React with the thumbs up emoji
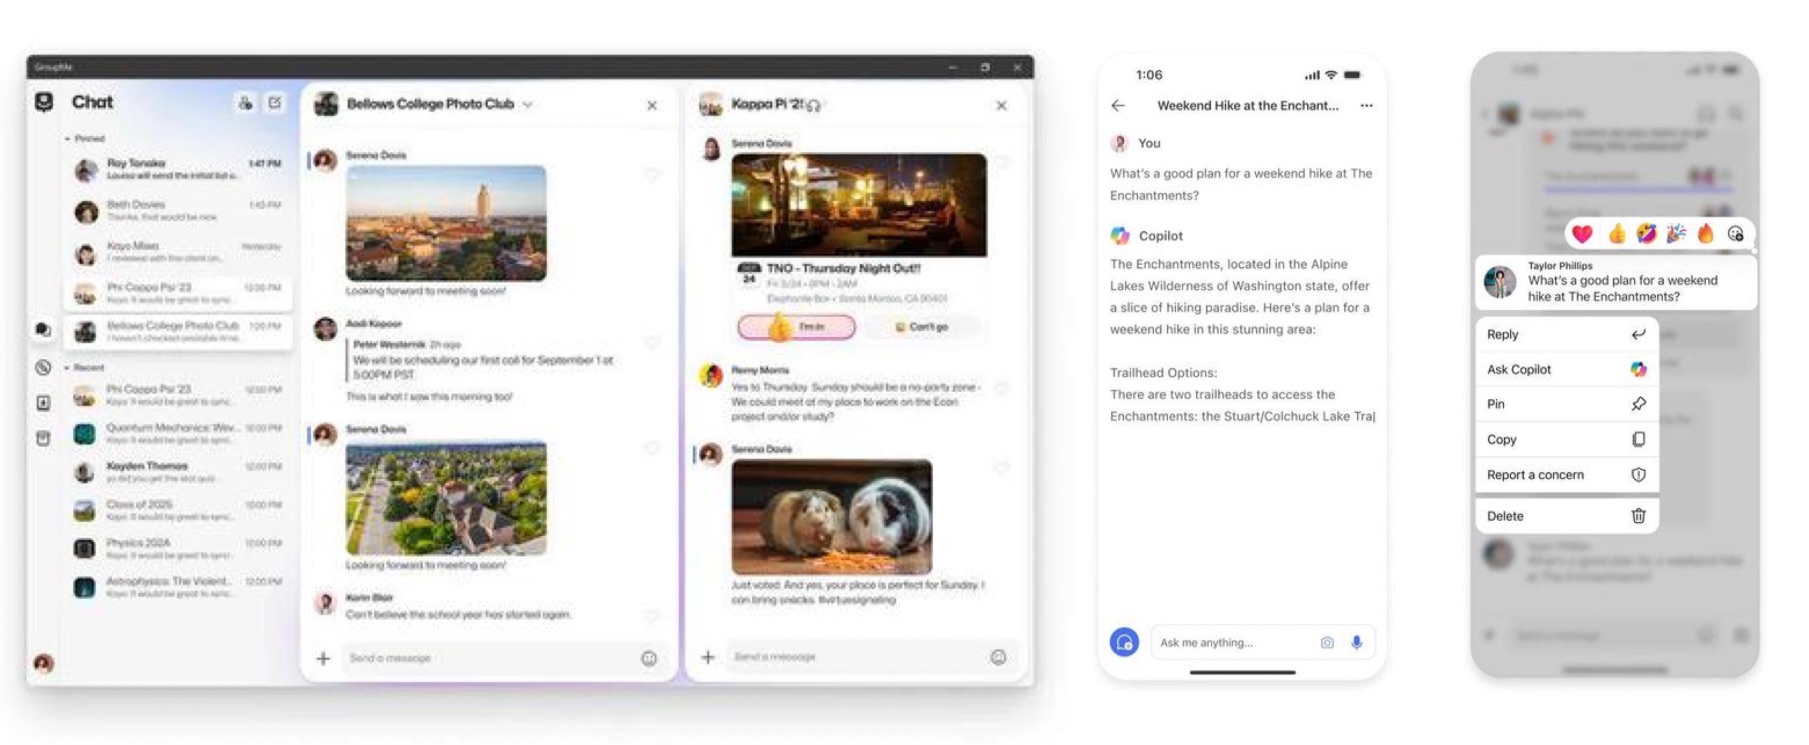This screenshot has height=745, width=1809. point(1616,234)
